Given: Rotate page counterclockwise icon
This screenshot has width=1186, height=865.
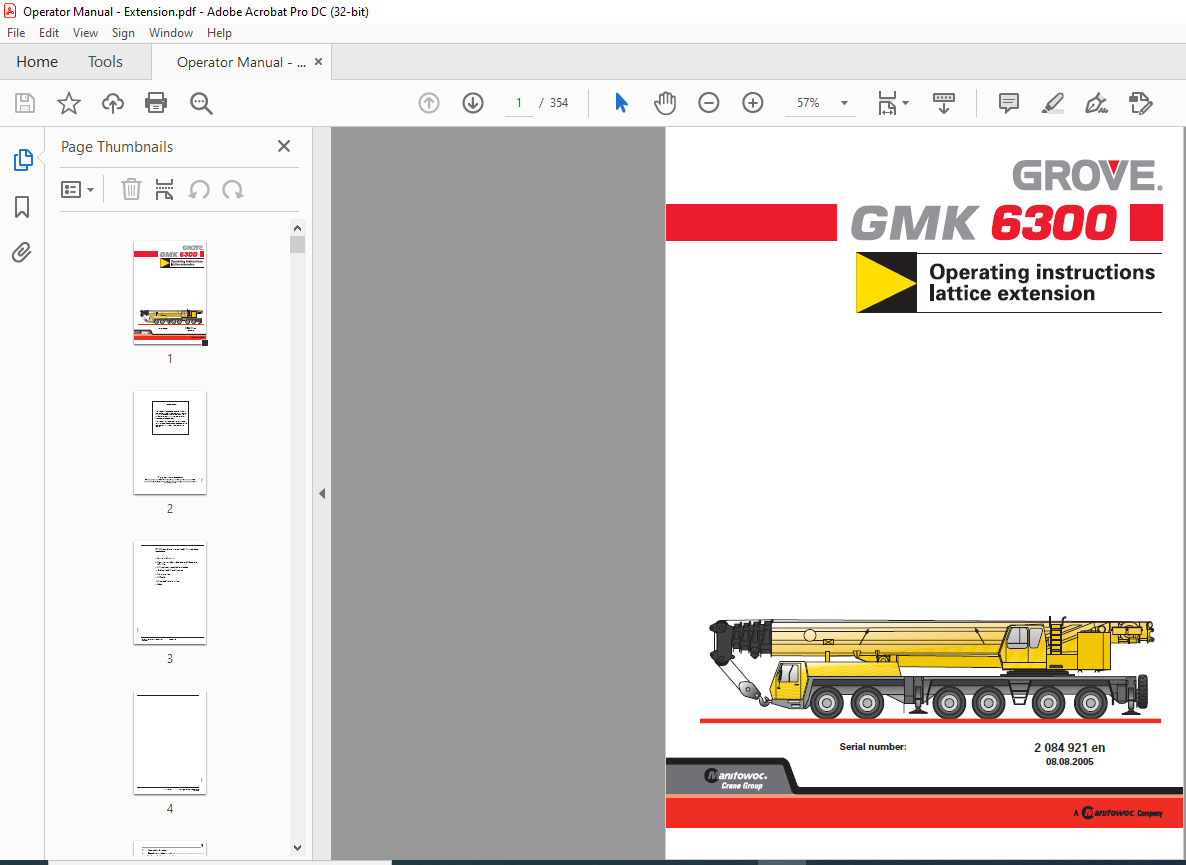Looking at the screenshot, I should [x=199, y=189].
